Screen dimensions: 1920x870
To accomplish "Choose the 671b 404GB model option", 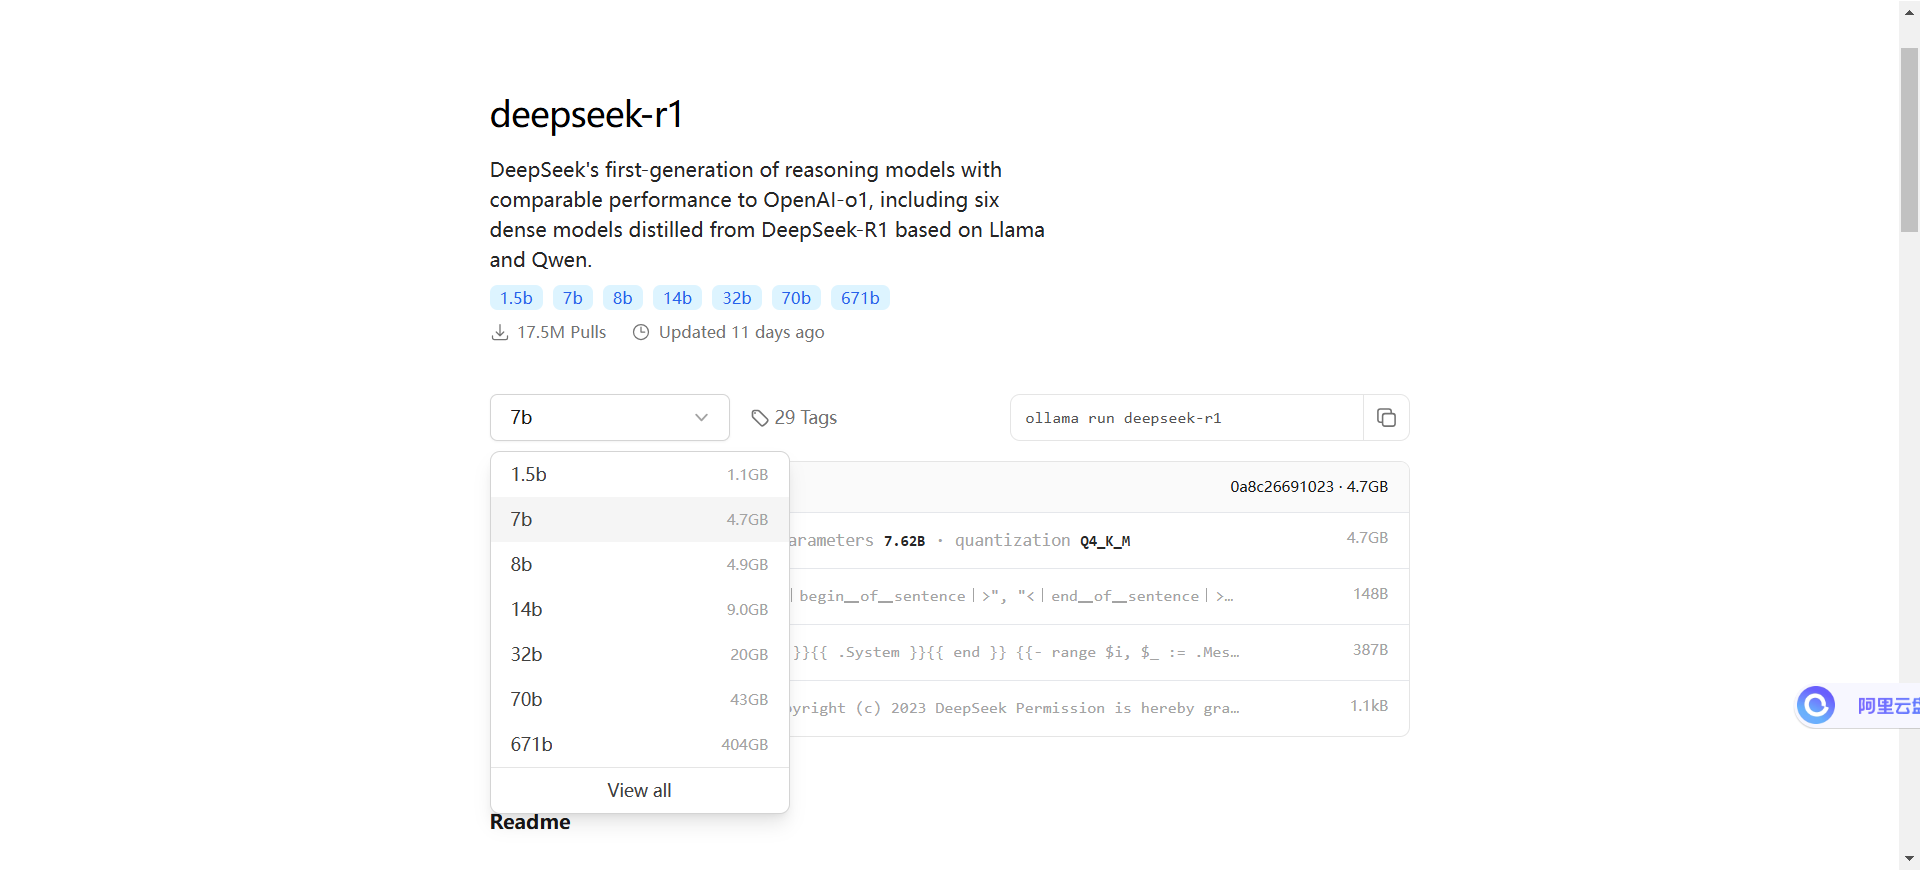I will (x=640, y=745).
